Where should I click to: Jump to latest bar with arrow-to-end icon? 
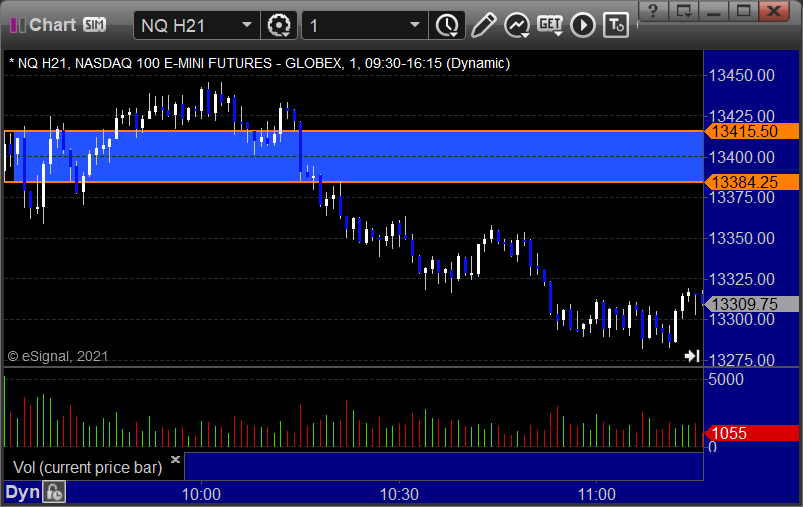pyautogui.click(x=692, y=355)
